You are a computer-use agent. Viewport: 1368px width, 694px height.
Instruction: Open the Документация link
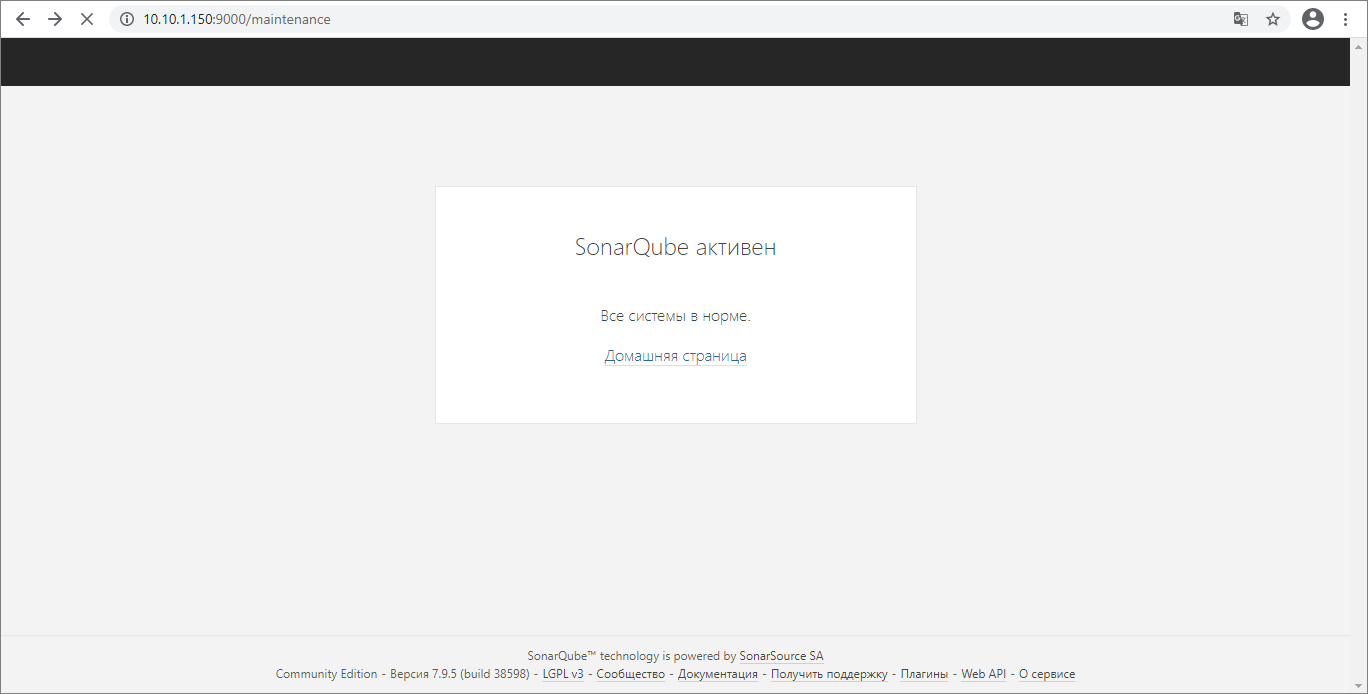coord(718,674)
